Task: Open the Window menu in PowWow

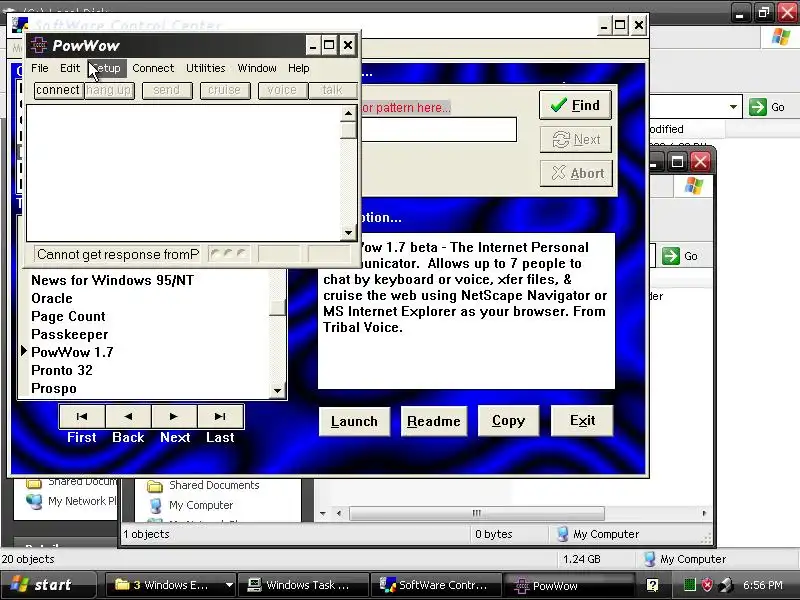Action: (x=257, y=68)
